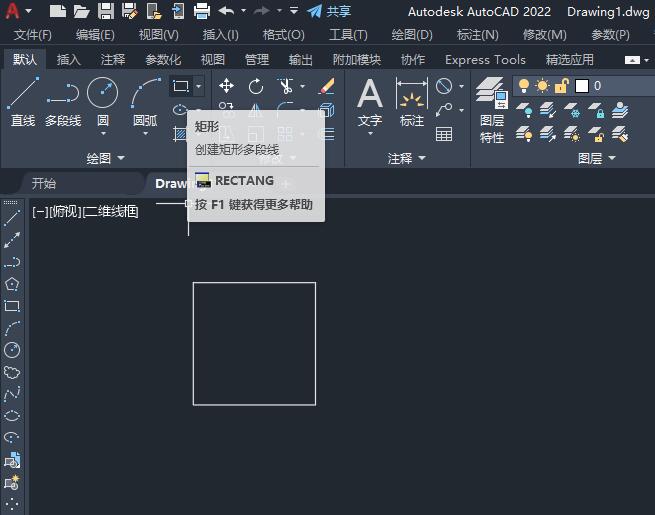655x515 pixels.
Task: Select the Polyline (多段线) ribbon tool
Action: coord(63,102)
